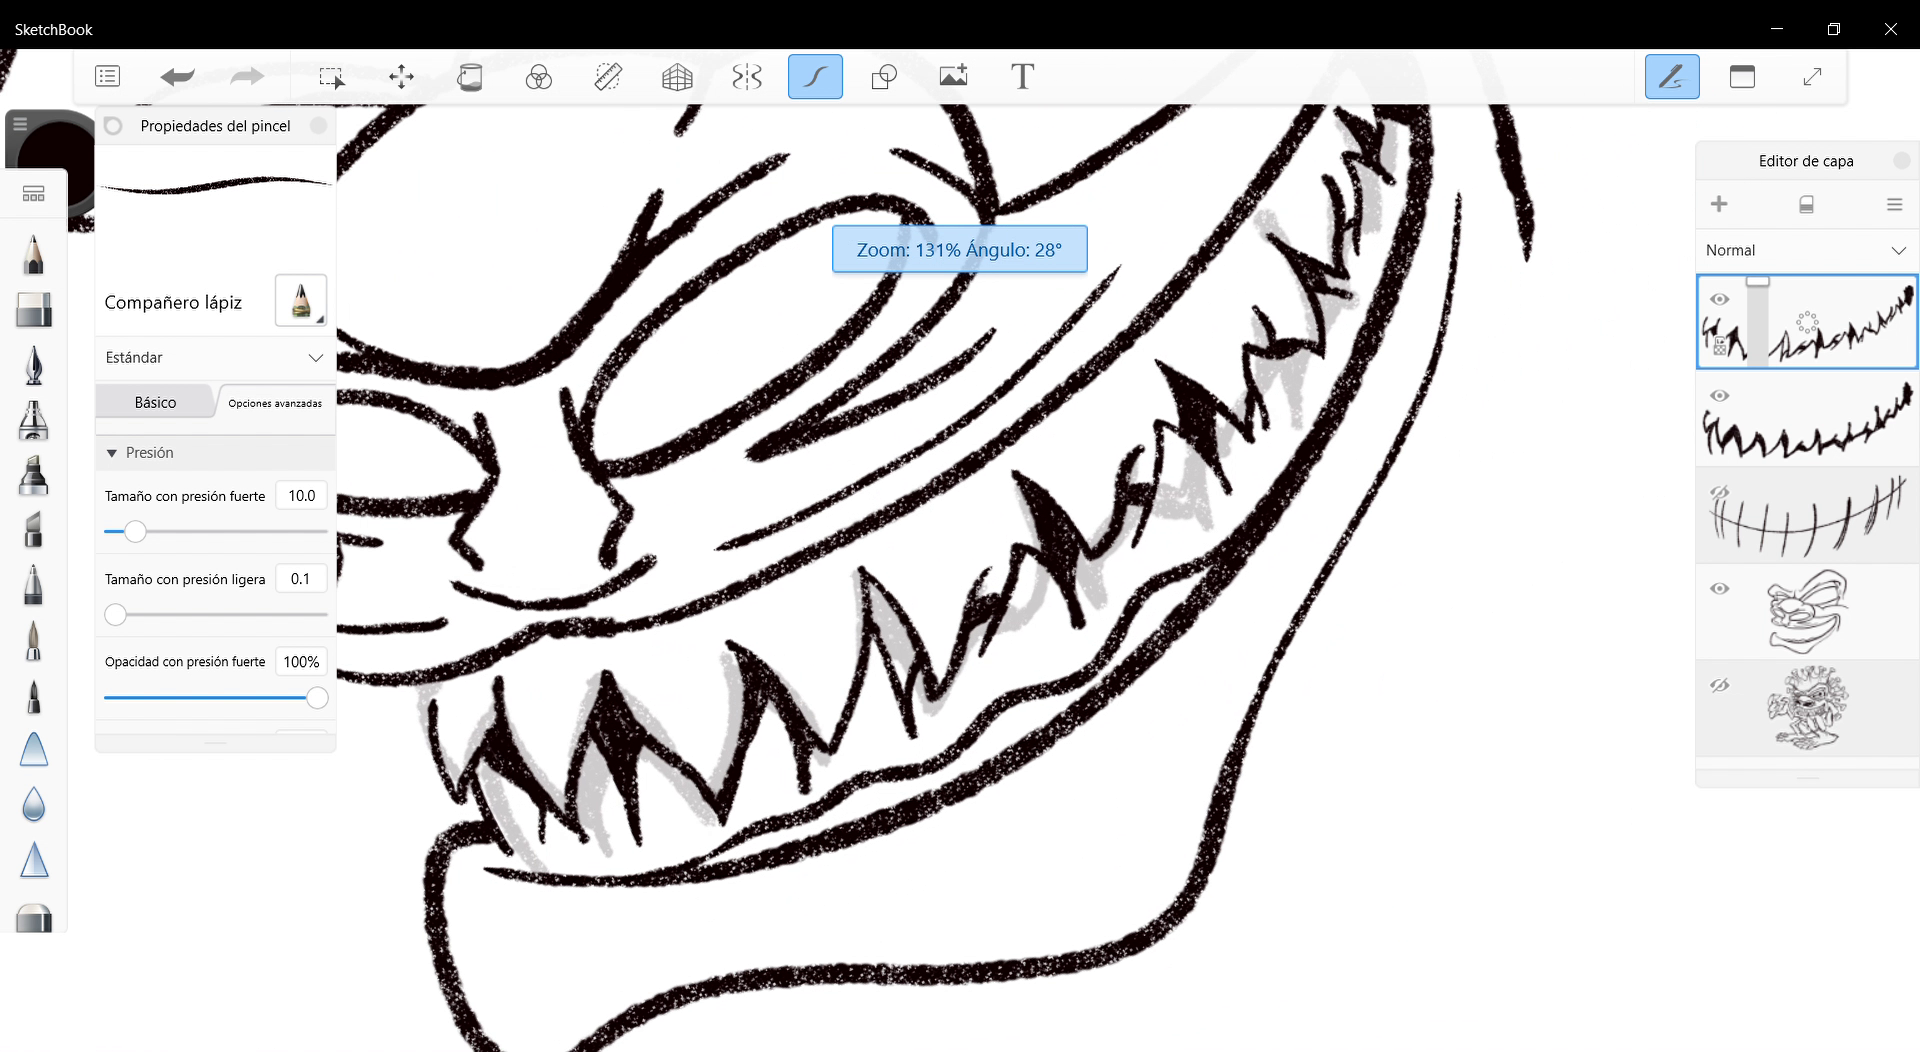The height and width of the screenshot is (1052, 1920).
Task: Select the Ruler guides tool
Action: [x=608, y=76]
